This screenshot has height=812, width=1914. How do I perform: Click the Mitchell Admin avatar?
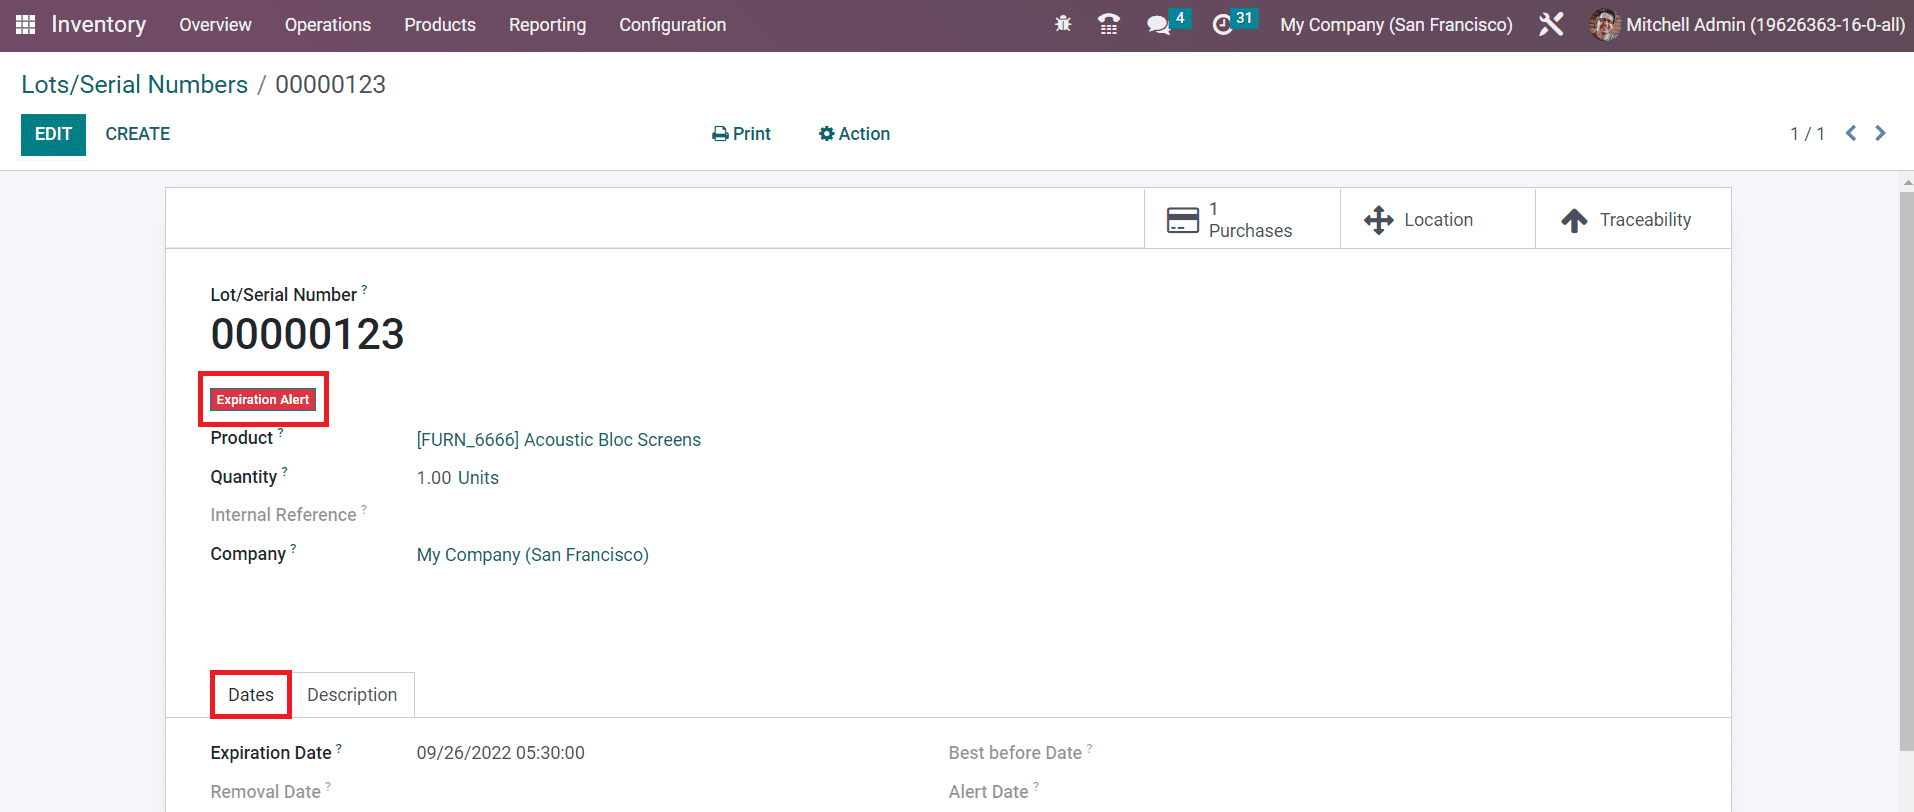click(1604, 25)
